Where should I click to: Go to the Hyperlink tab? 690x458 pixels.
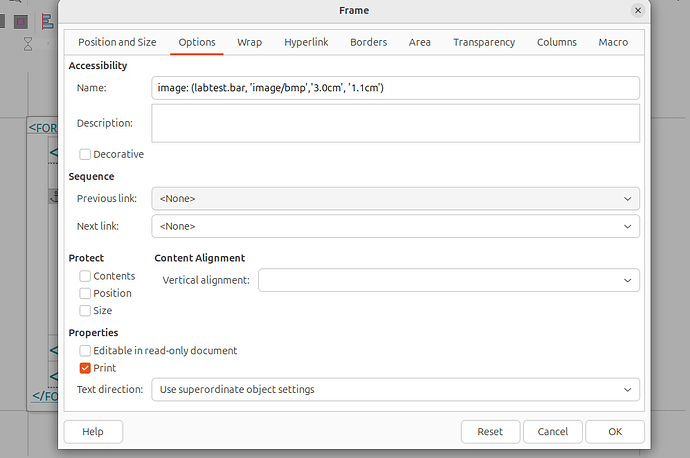coord(306,42)
